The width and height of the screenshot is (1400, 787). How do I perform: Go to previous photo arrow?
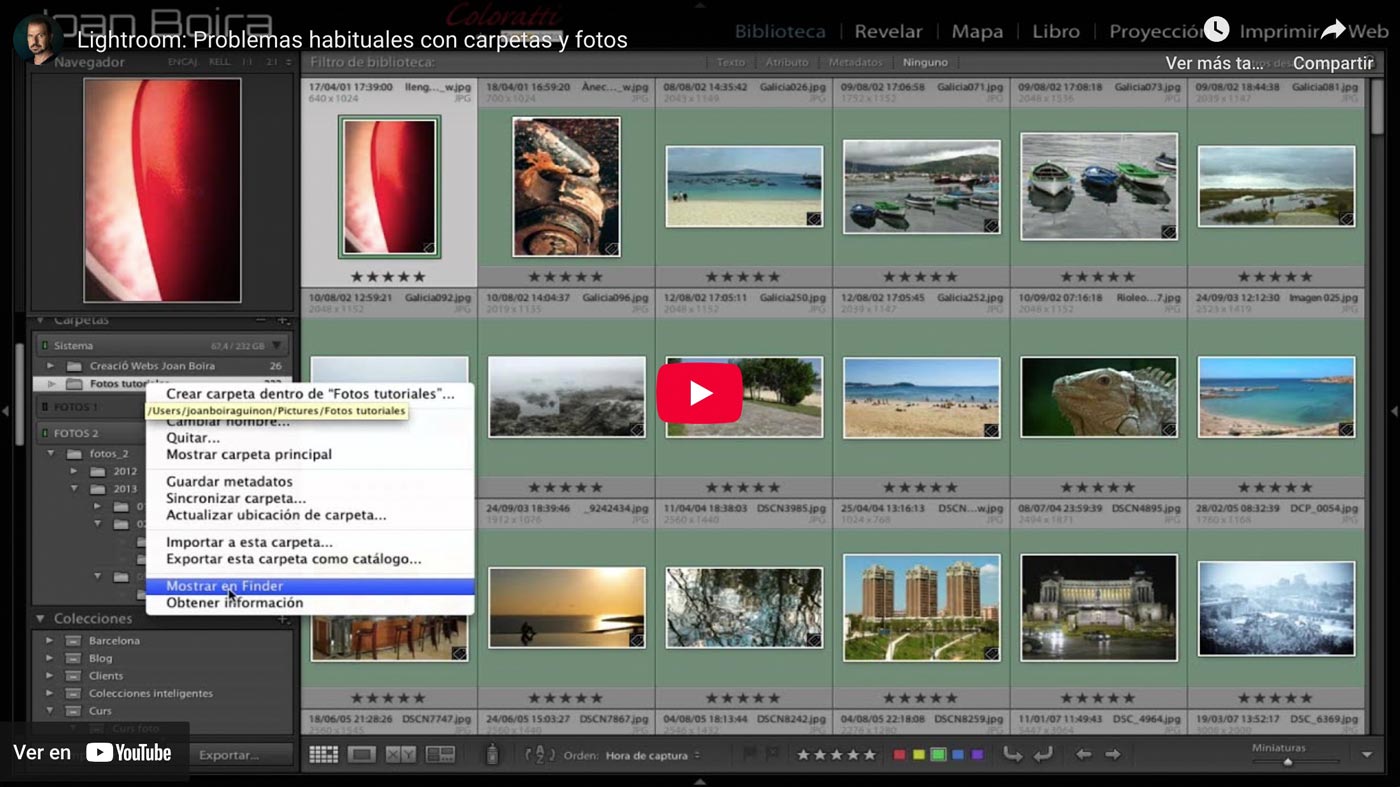click(x=1083, y=755)
